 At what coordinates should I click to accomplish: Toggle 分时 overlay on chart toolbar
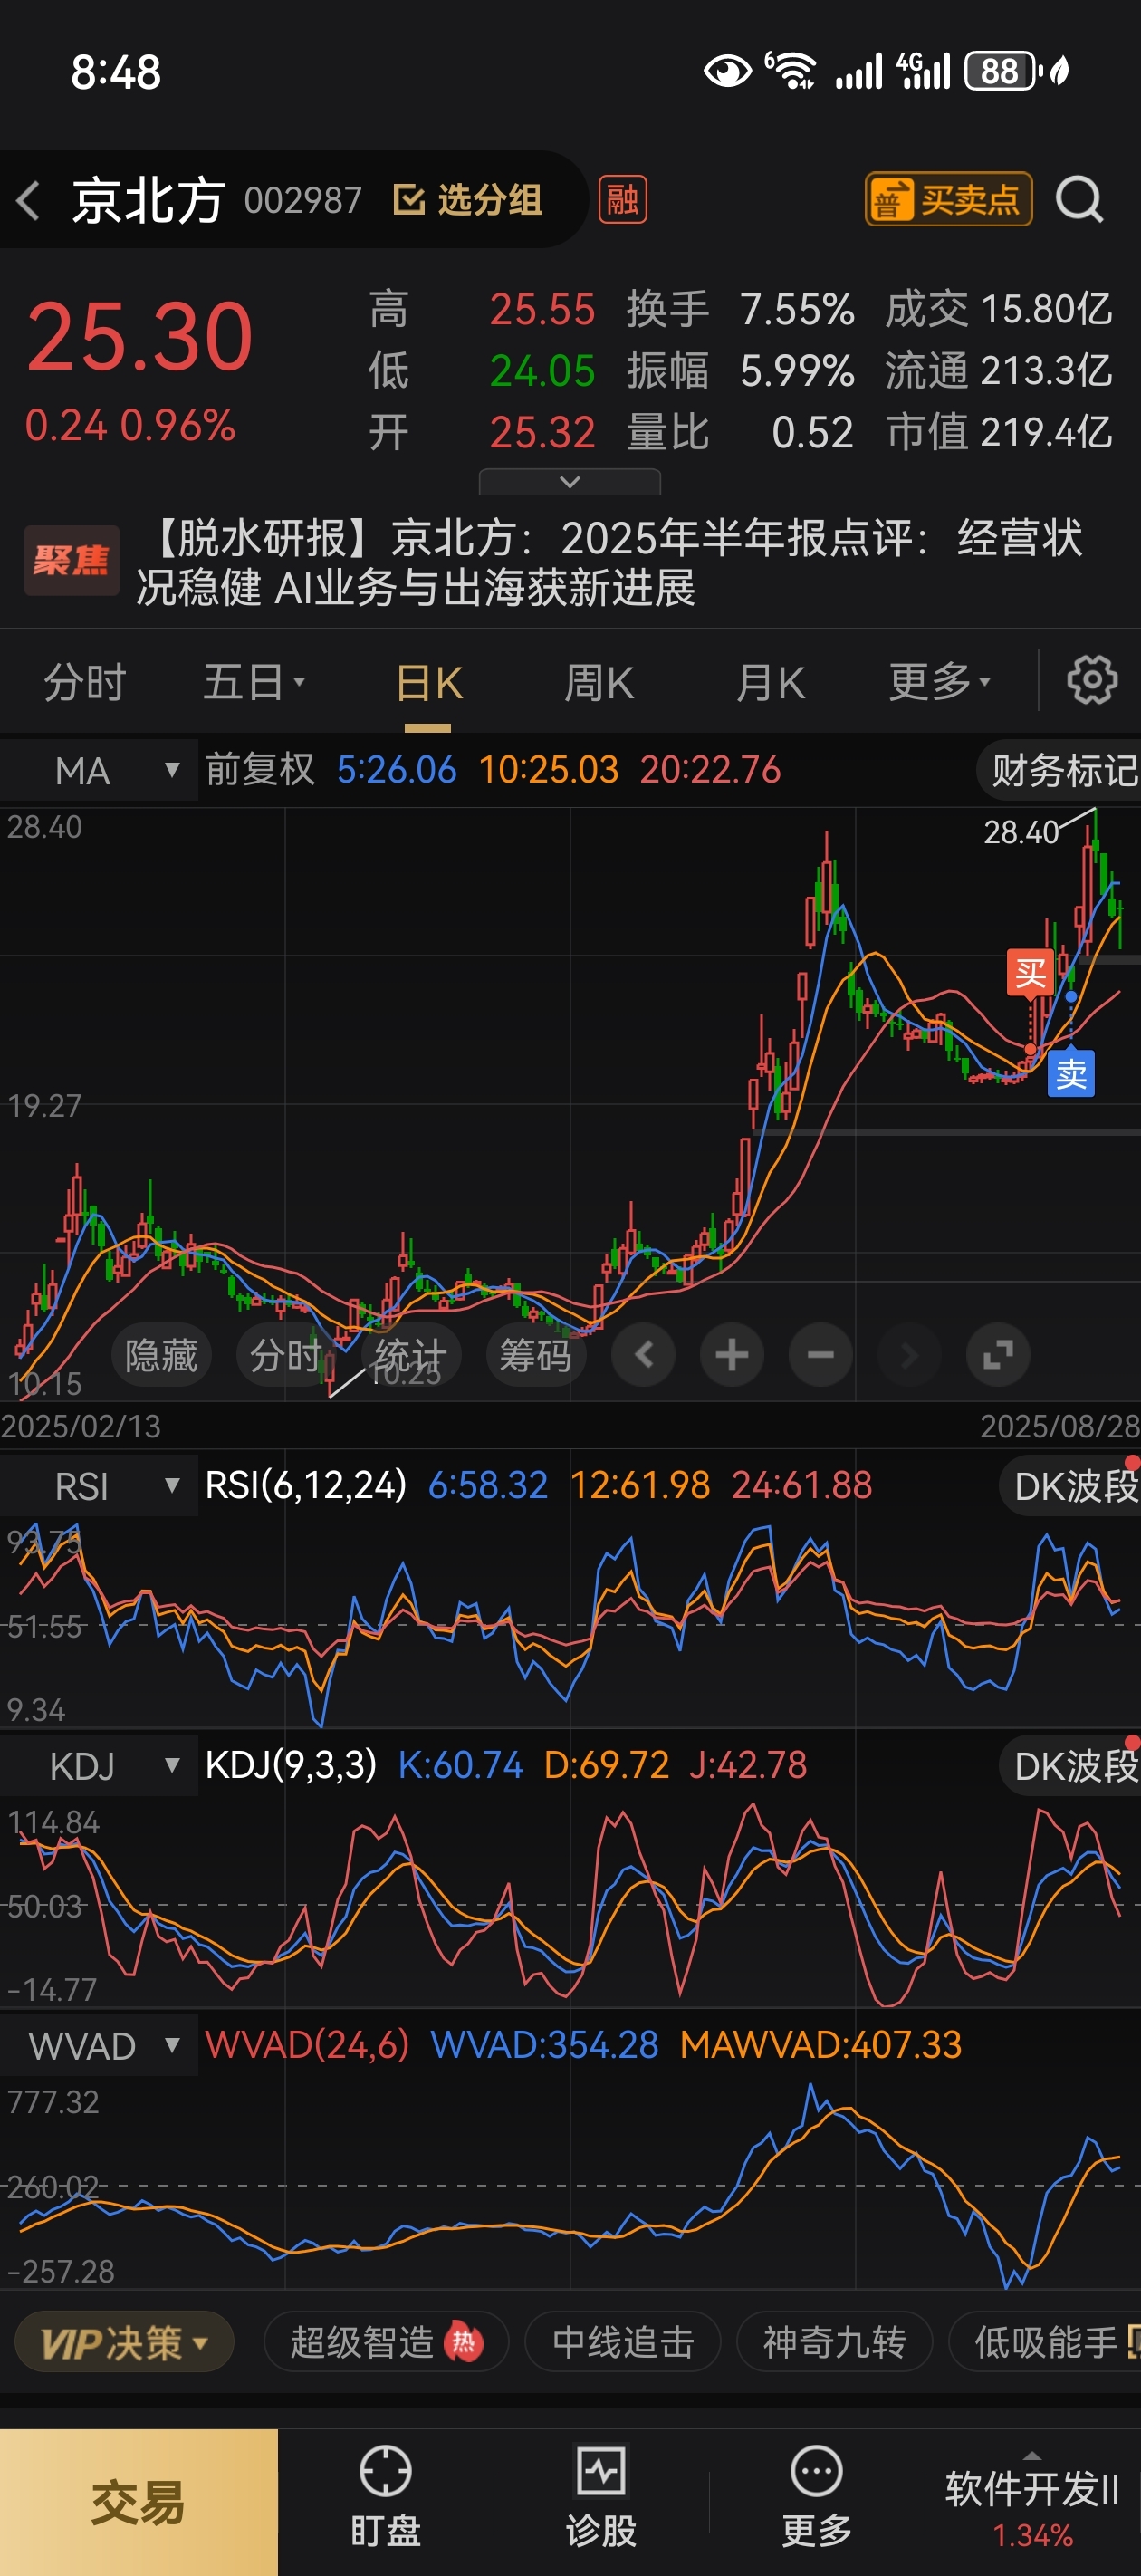(x=286, y=1356)
